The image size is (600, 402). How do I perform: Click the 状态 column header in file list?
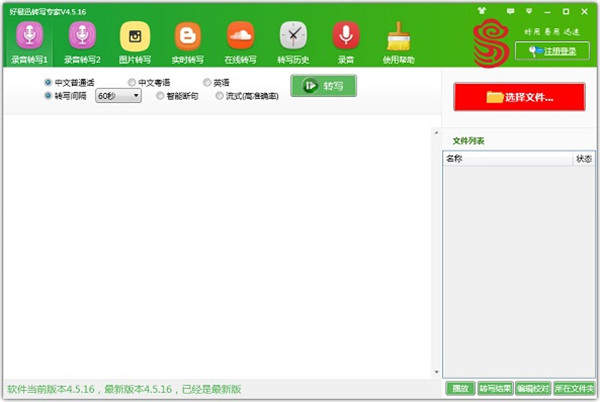[584, 158]
